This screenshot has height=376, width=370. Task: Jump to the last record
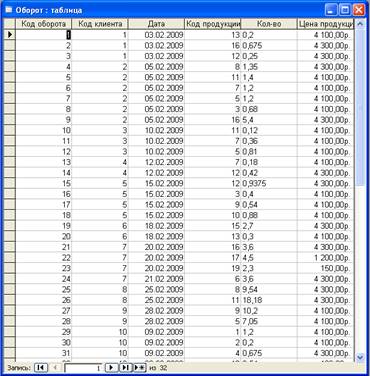[126, 368]
